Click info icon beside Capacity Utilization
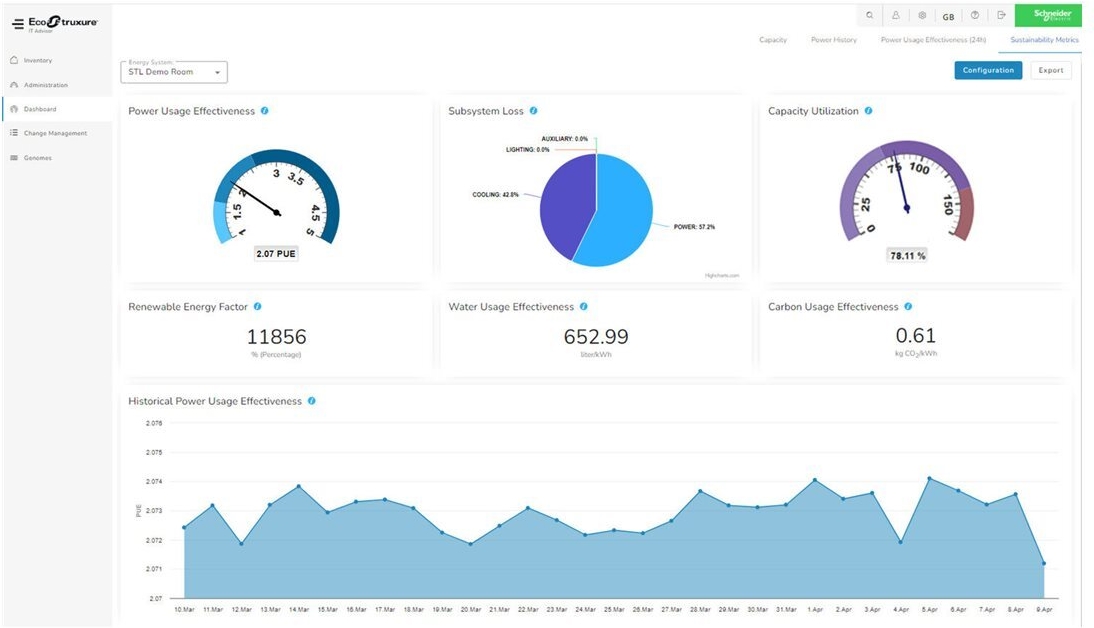The image size is (1094, 628). click(x=868, y=111)
